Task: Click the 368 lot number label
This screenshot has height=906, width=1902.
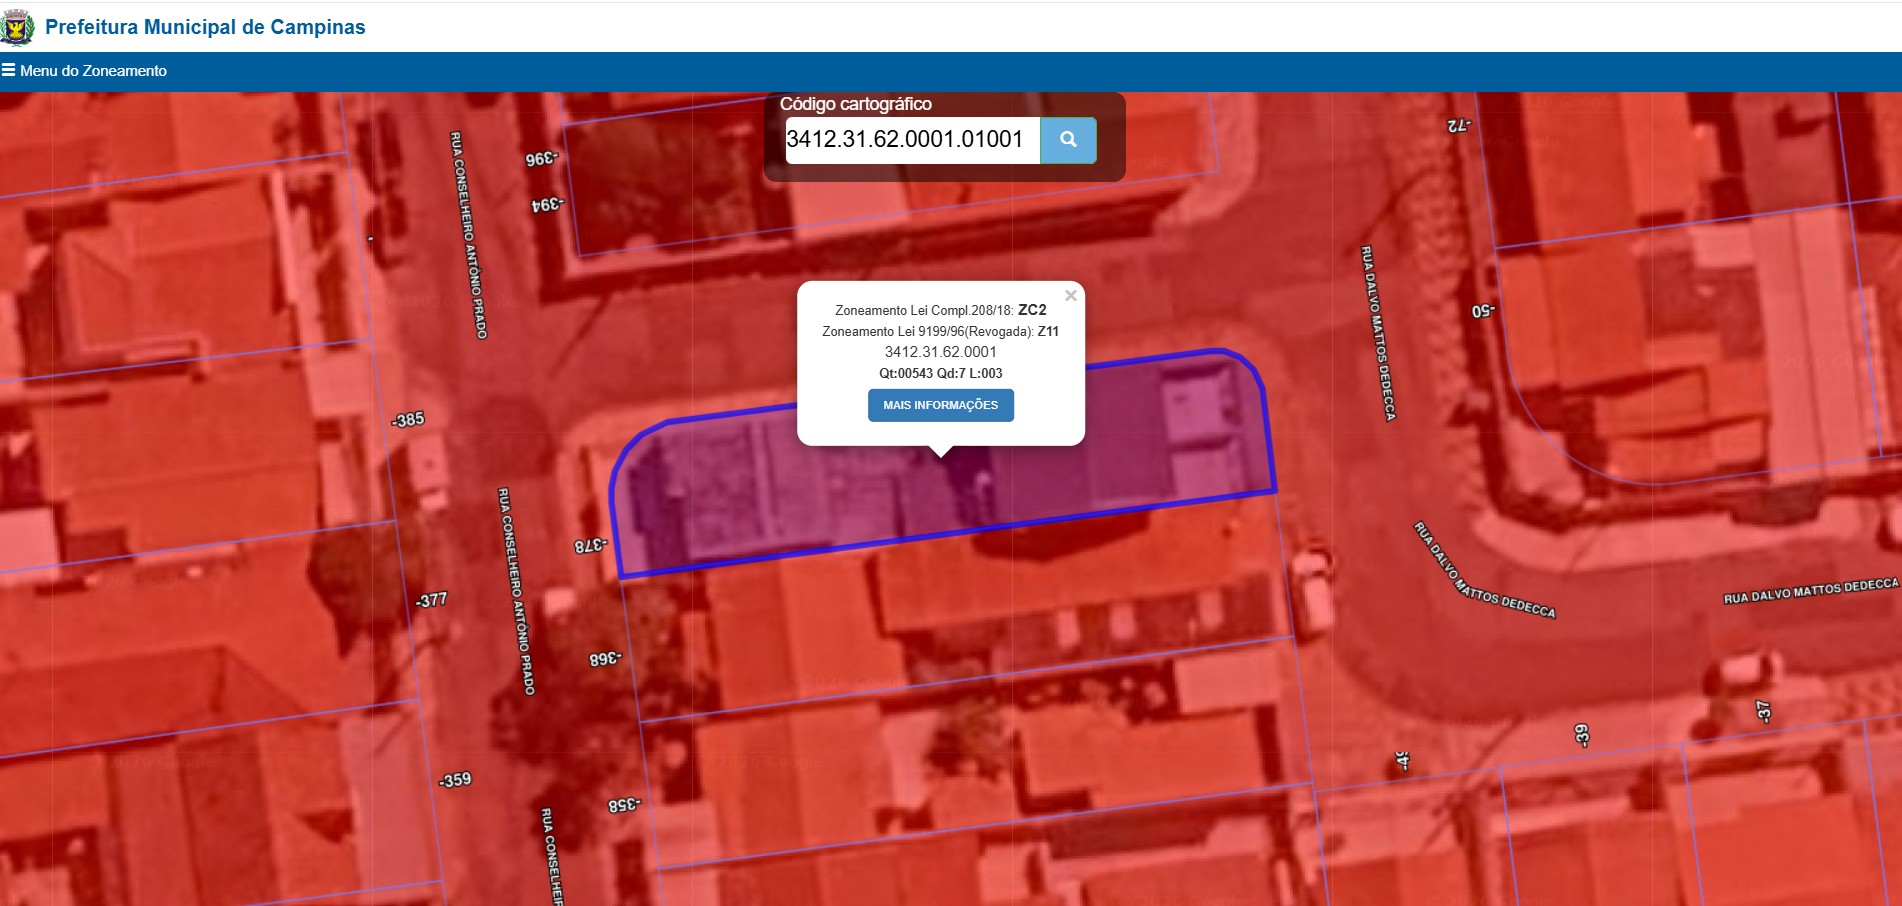Action: [605, 659]
